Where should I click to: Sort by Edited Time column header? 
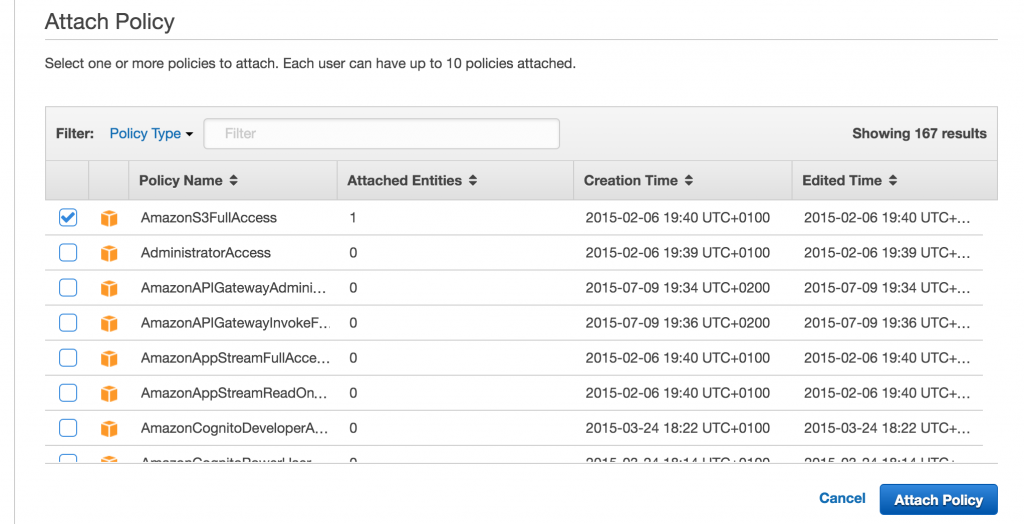(x=850, y=180)
